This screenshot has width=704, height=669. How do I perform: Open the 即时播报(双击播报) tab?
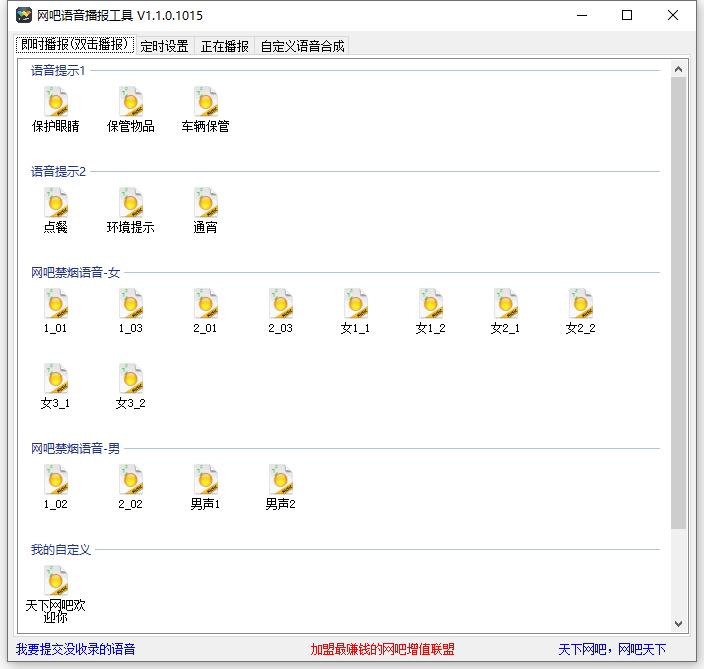(x=75, y=45)
